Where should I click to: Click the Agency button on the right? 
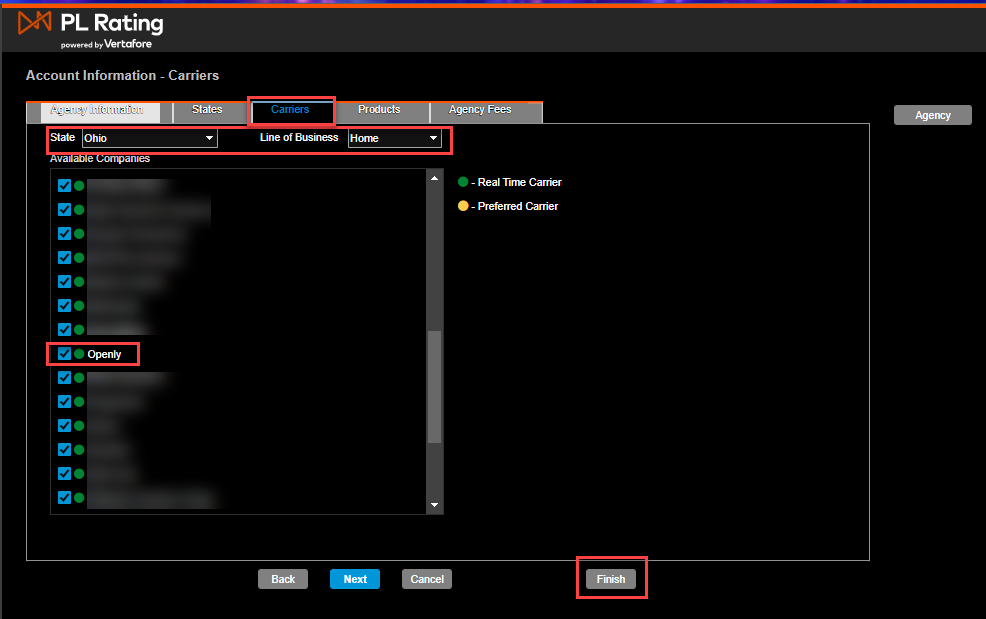pyautogui.click(x=932, y=115)
